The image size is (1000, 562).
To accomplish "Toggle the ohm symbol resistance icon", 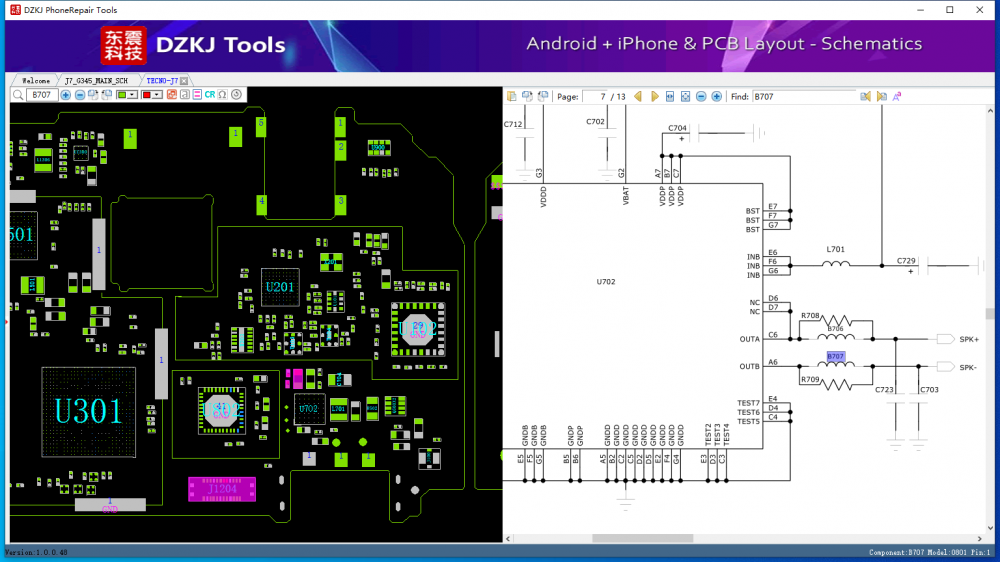I will (x=223, y=94).
